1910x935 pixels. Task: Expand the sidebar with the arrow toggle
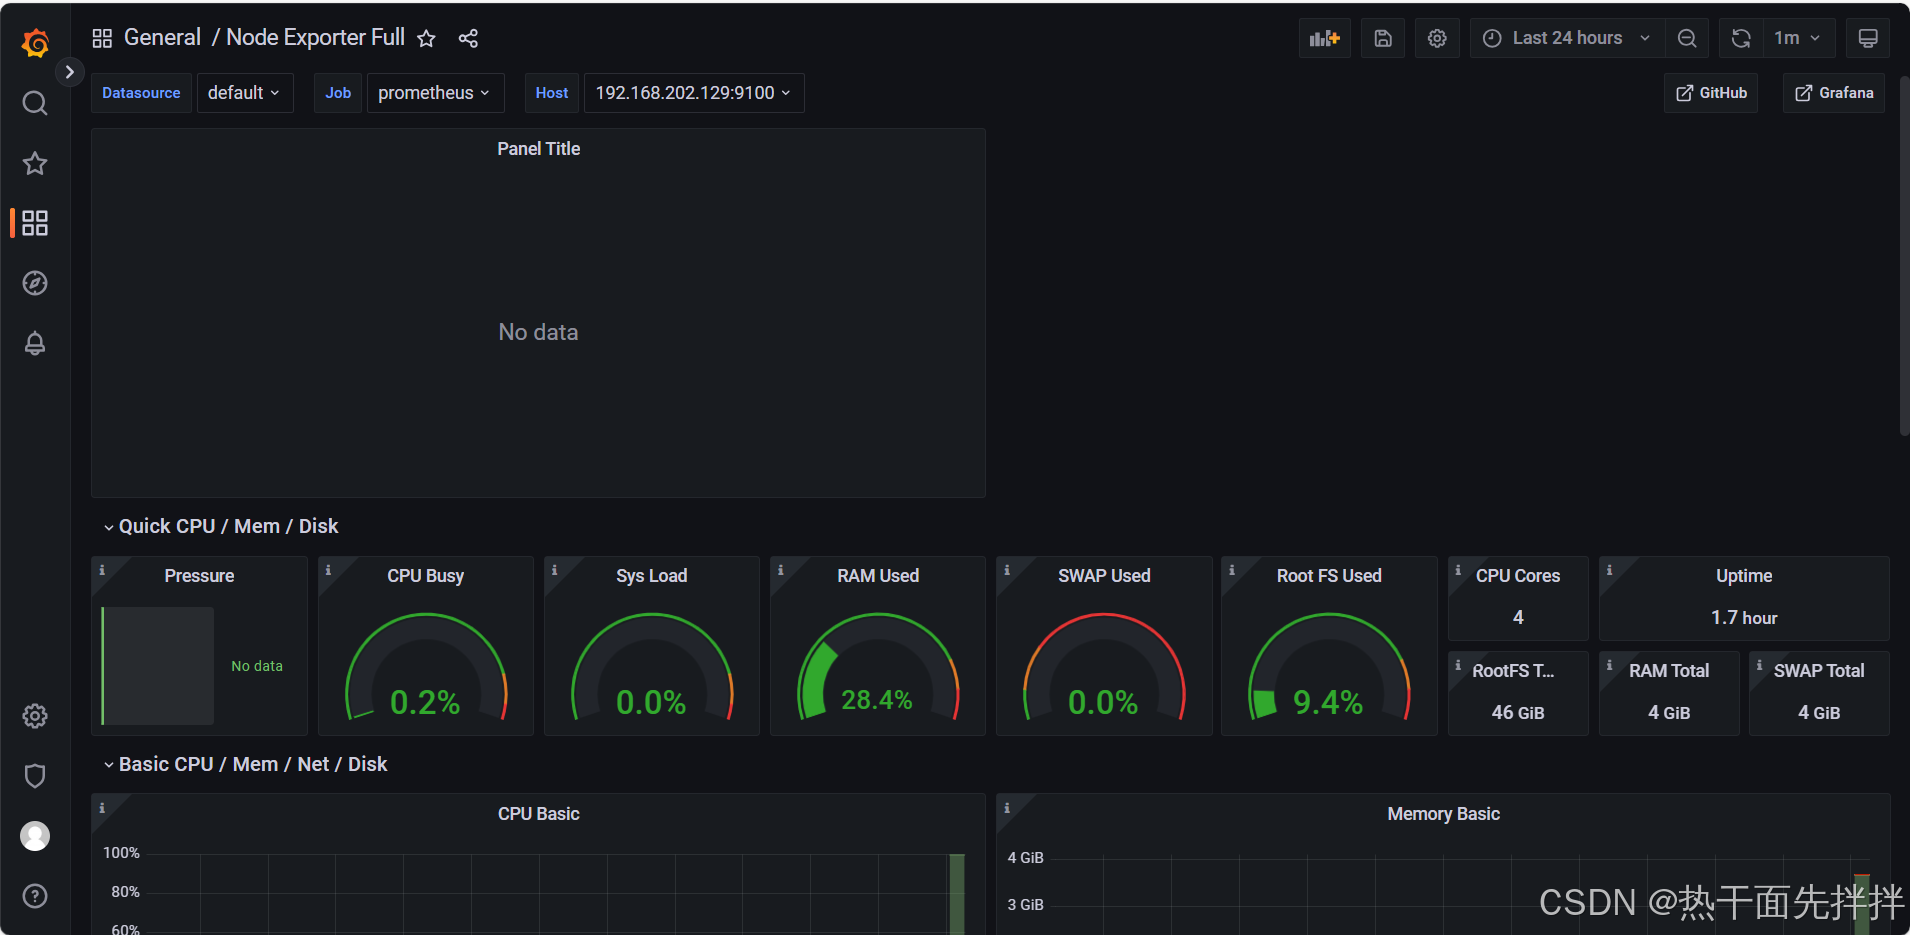[x=69, y=72]
